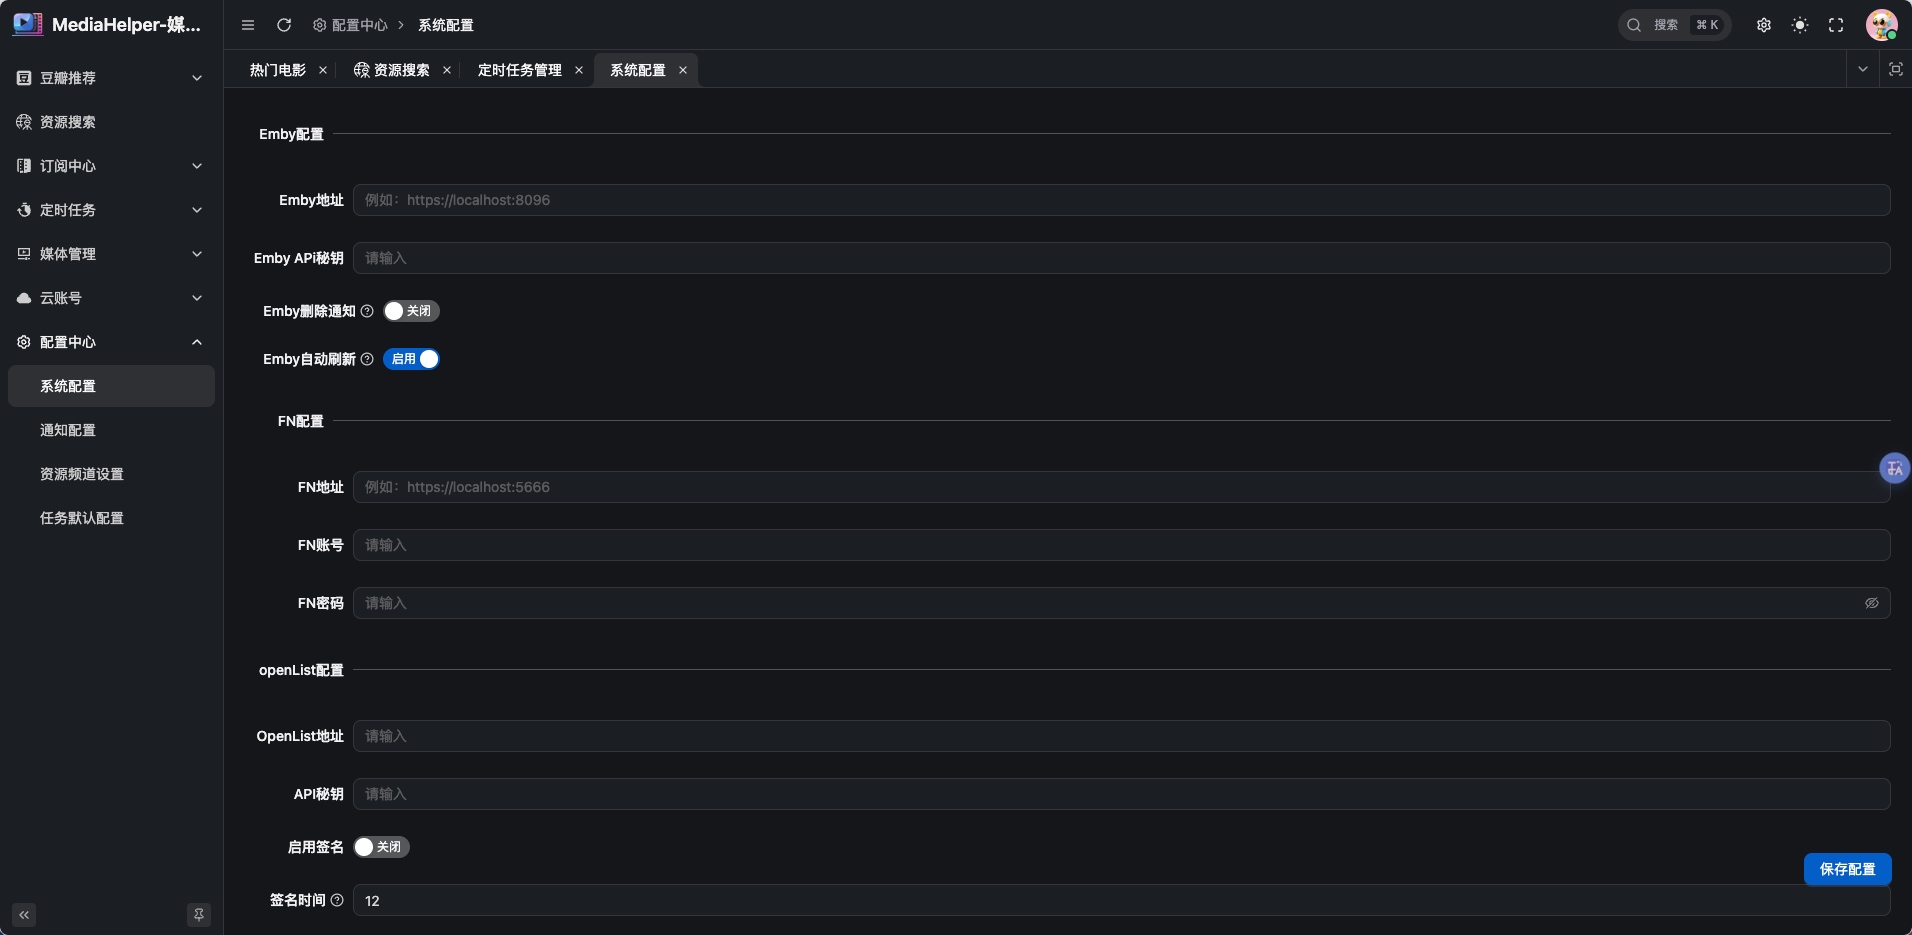Turn on the 启用签名 switch
Screen dimensions: 1912x935
[381, 847]
